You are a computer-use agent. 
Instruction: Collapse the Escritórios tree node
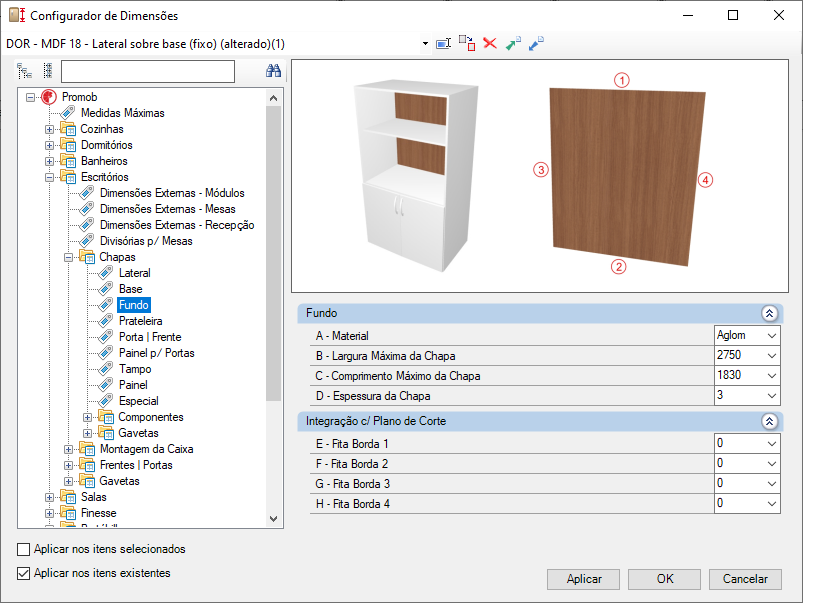pyautogui.click(x=49, y=177)
